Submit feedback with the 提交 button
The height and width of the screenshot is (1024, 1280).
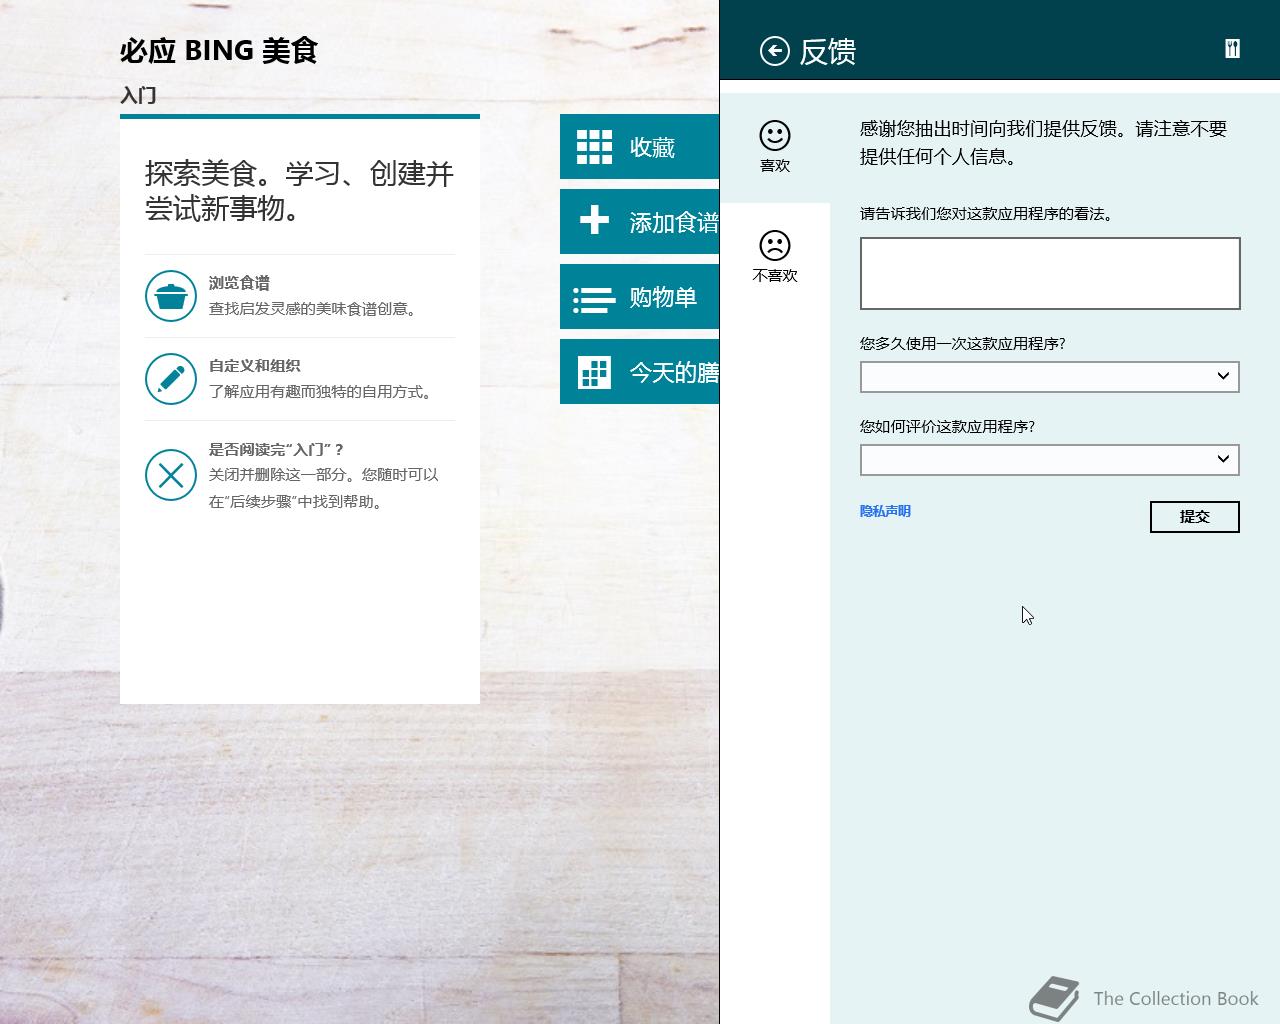(1195, 517)
